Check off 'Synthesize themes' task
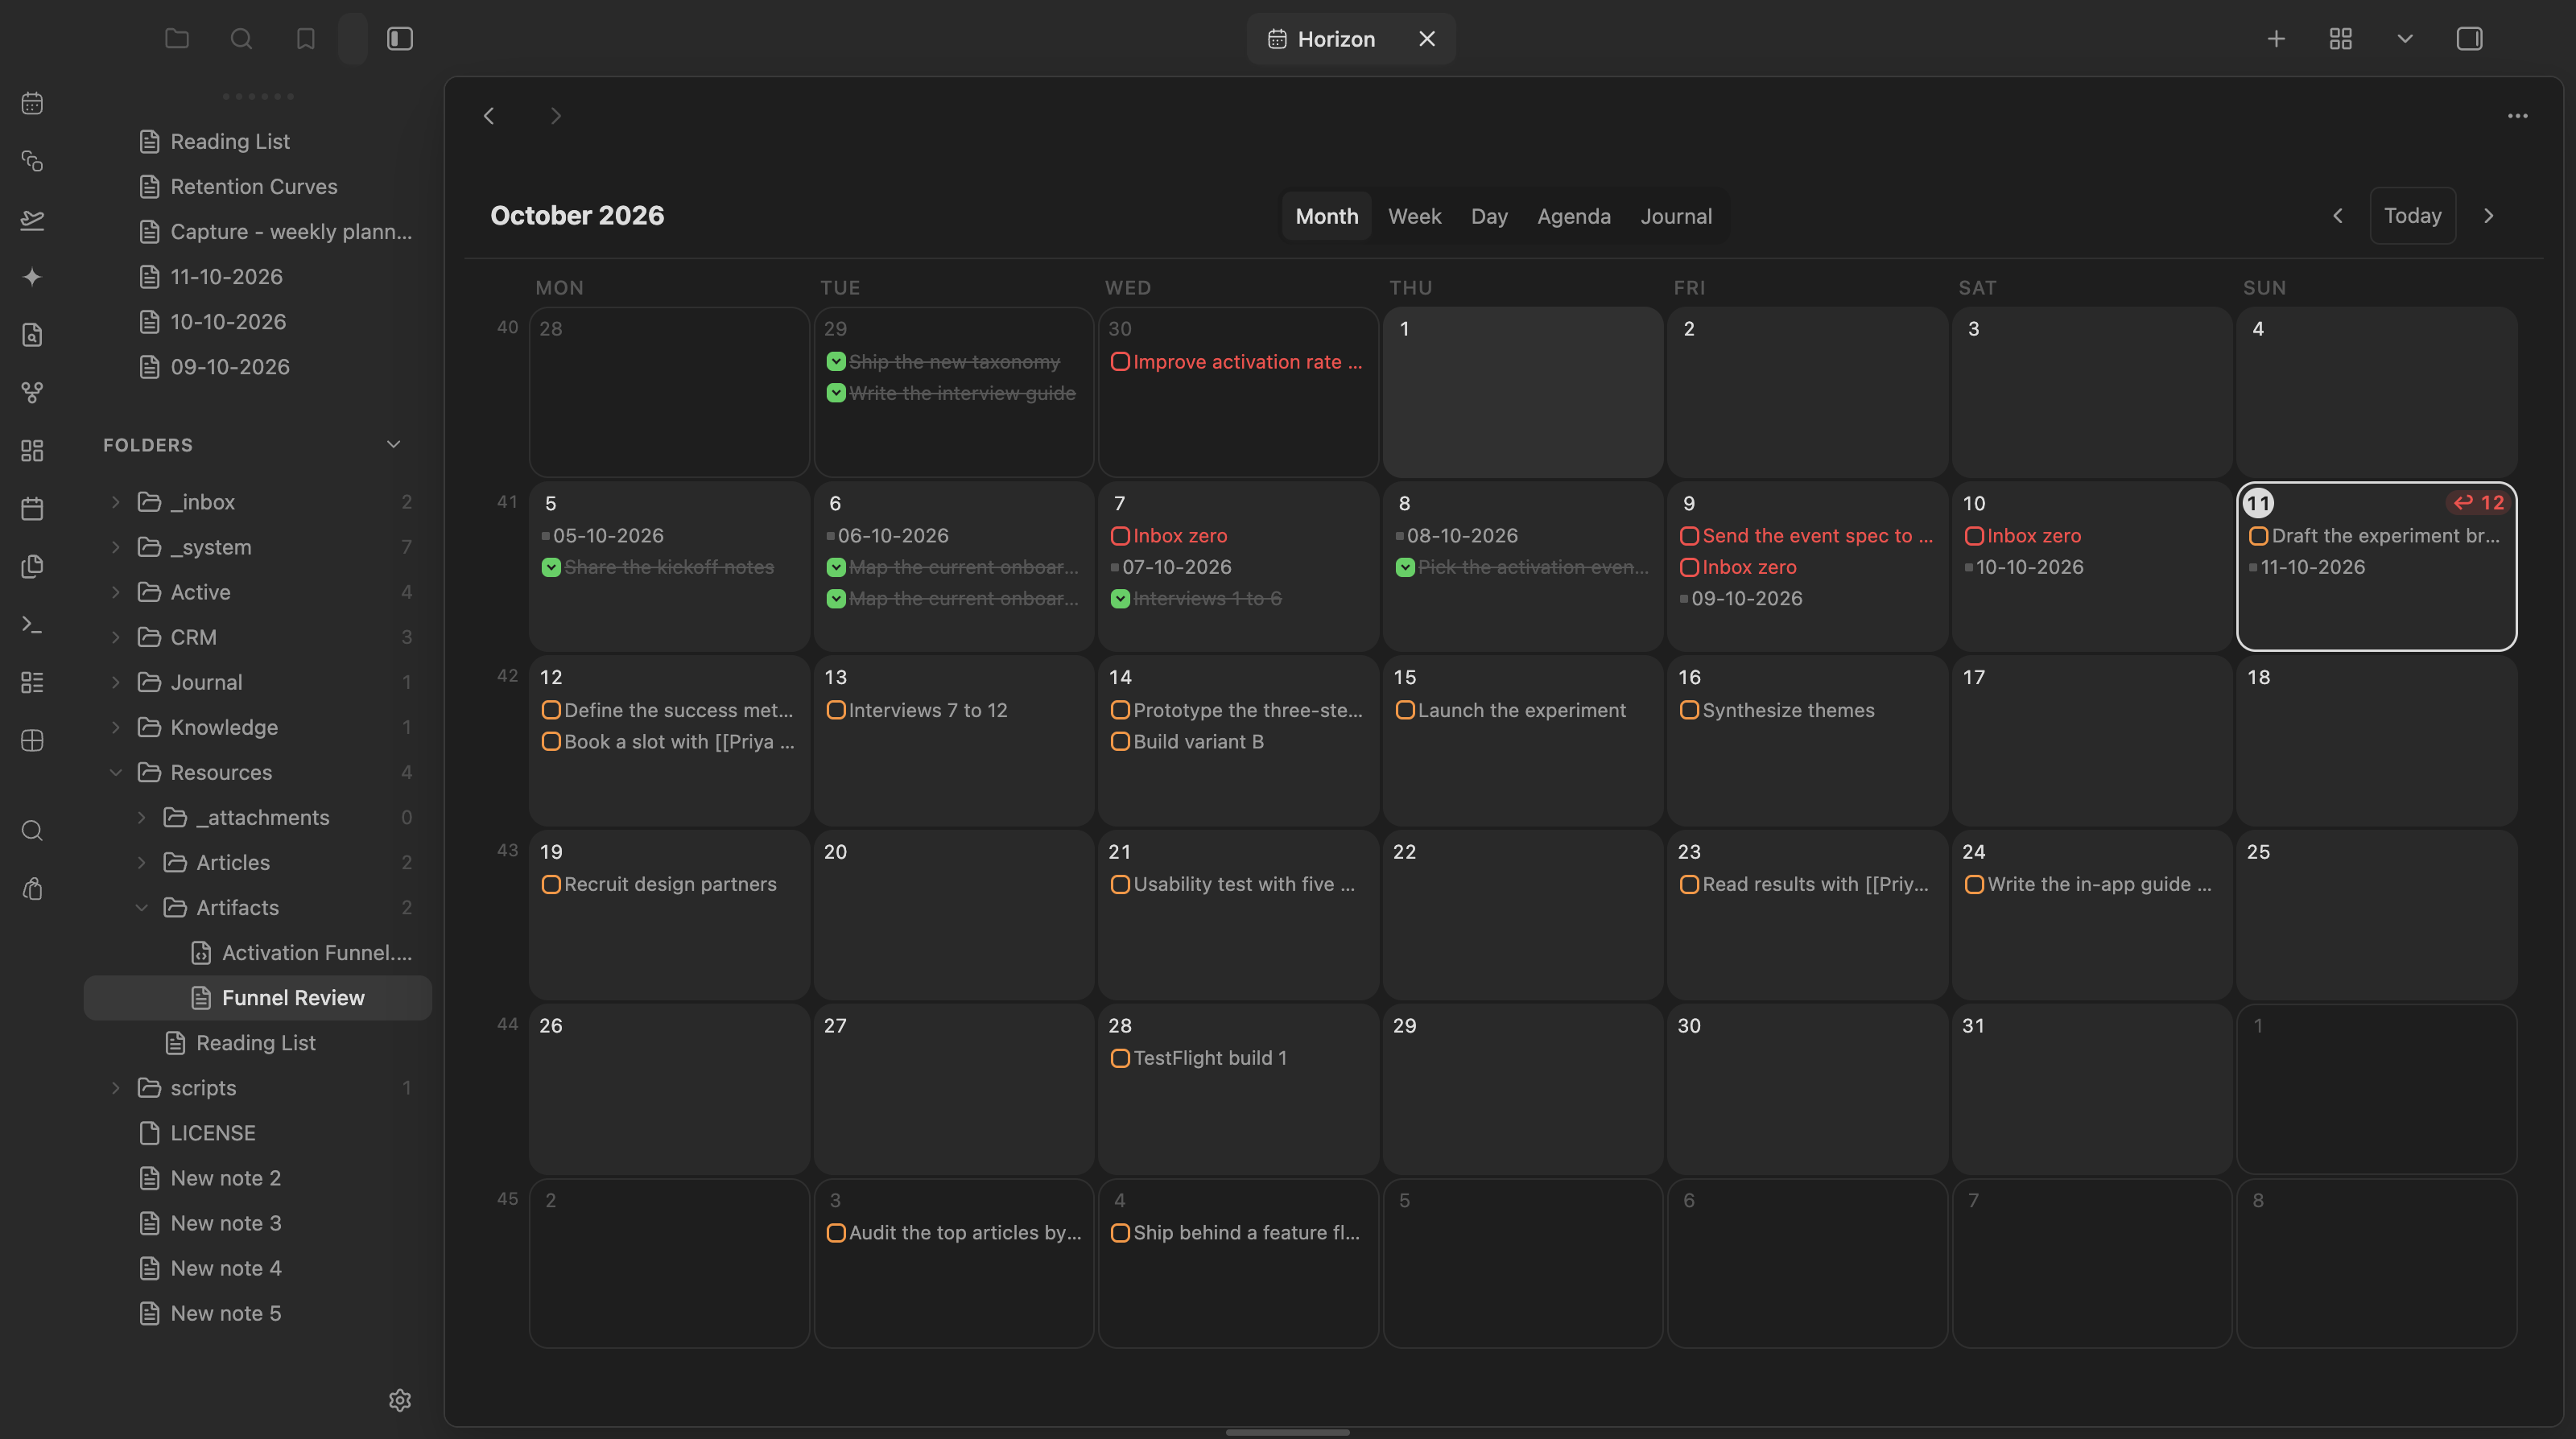 click(1689, 710)
